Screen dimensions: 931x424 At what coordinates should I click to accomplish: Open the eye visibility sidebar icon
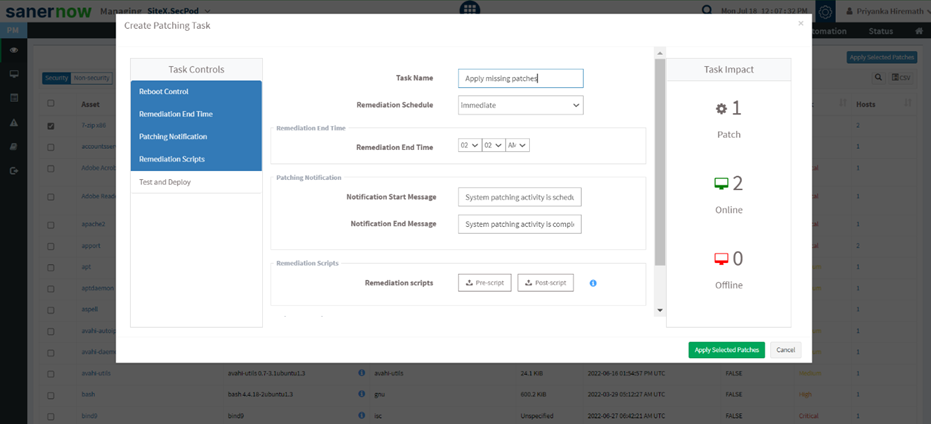click(x=14, y=50)
